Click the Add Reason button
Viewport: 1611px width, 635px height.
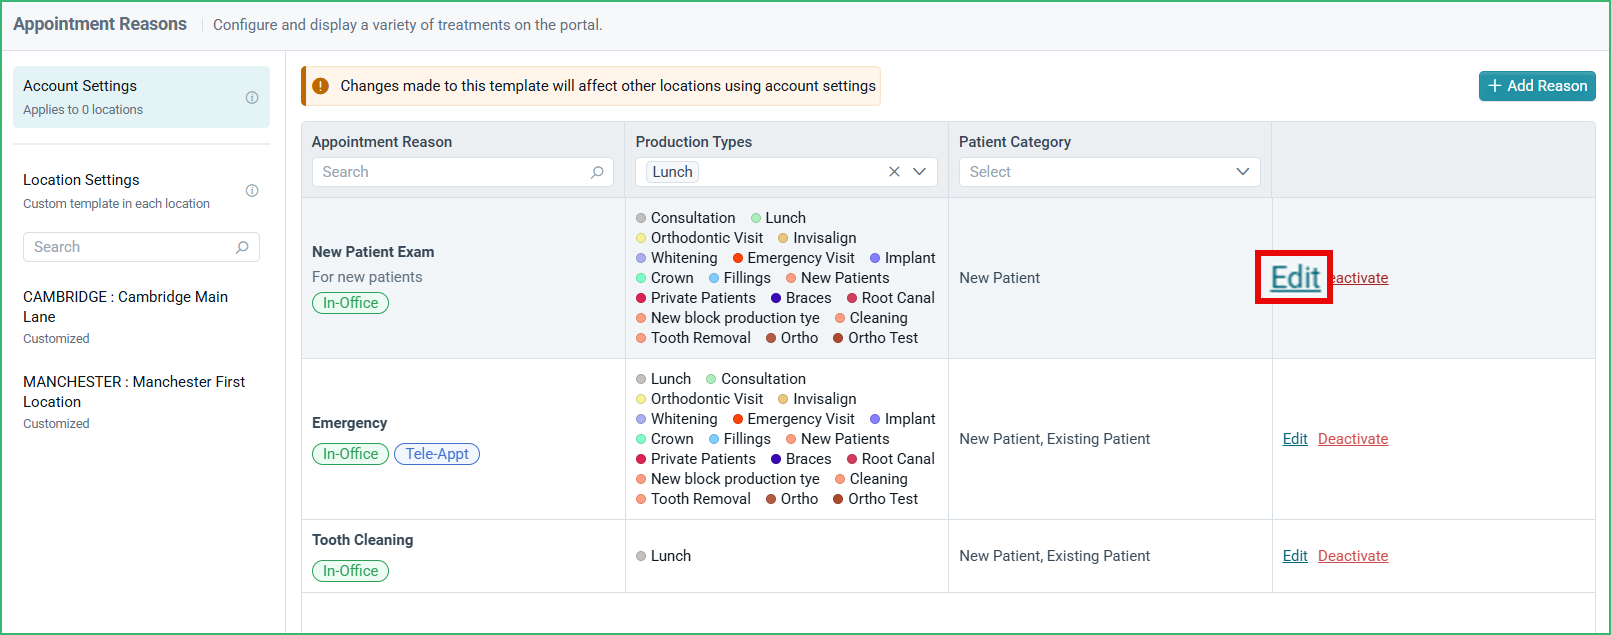[1537, 86]
